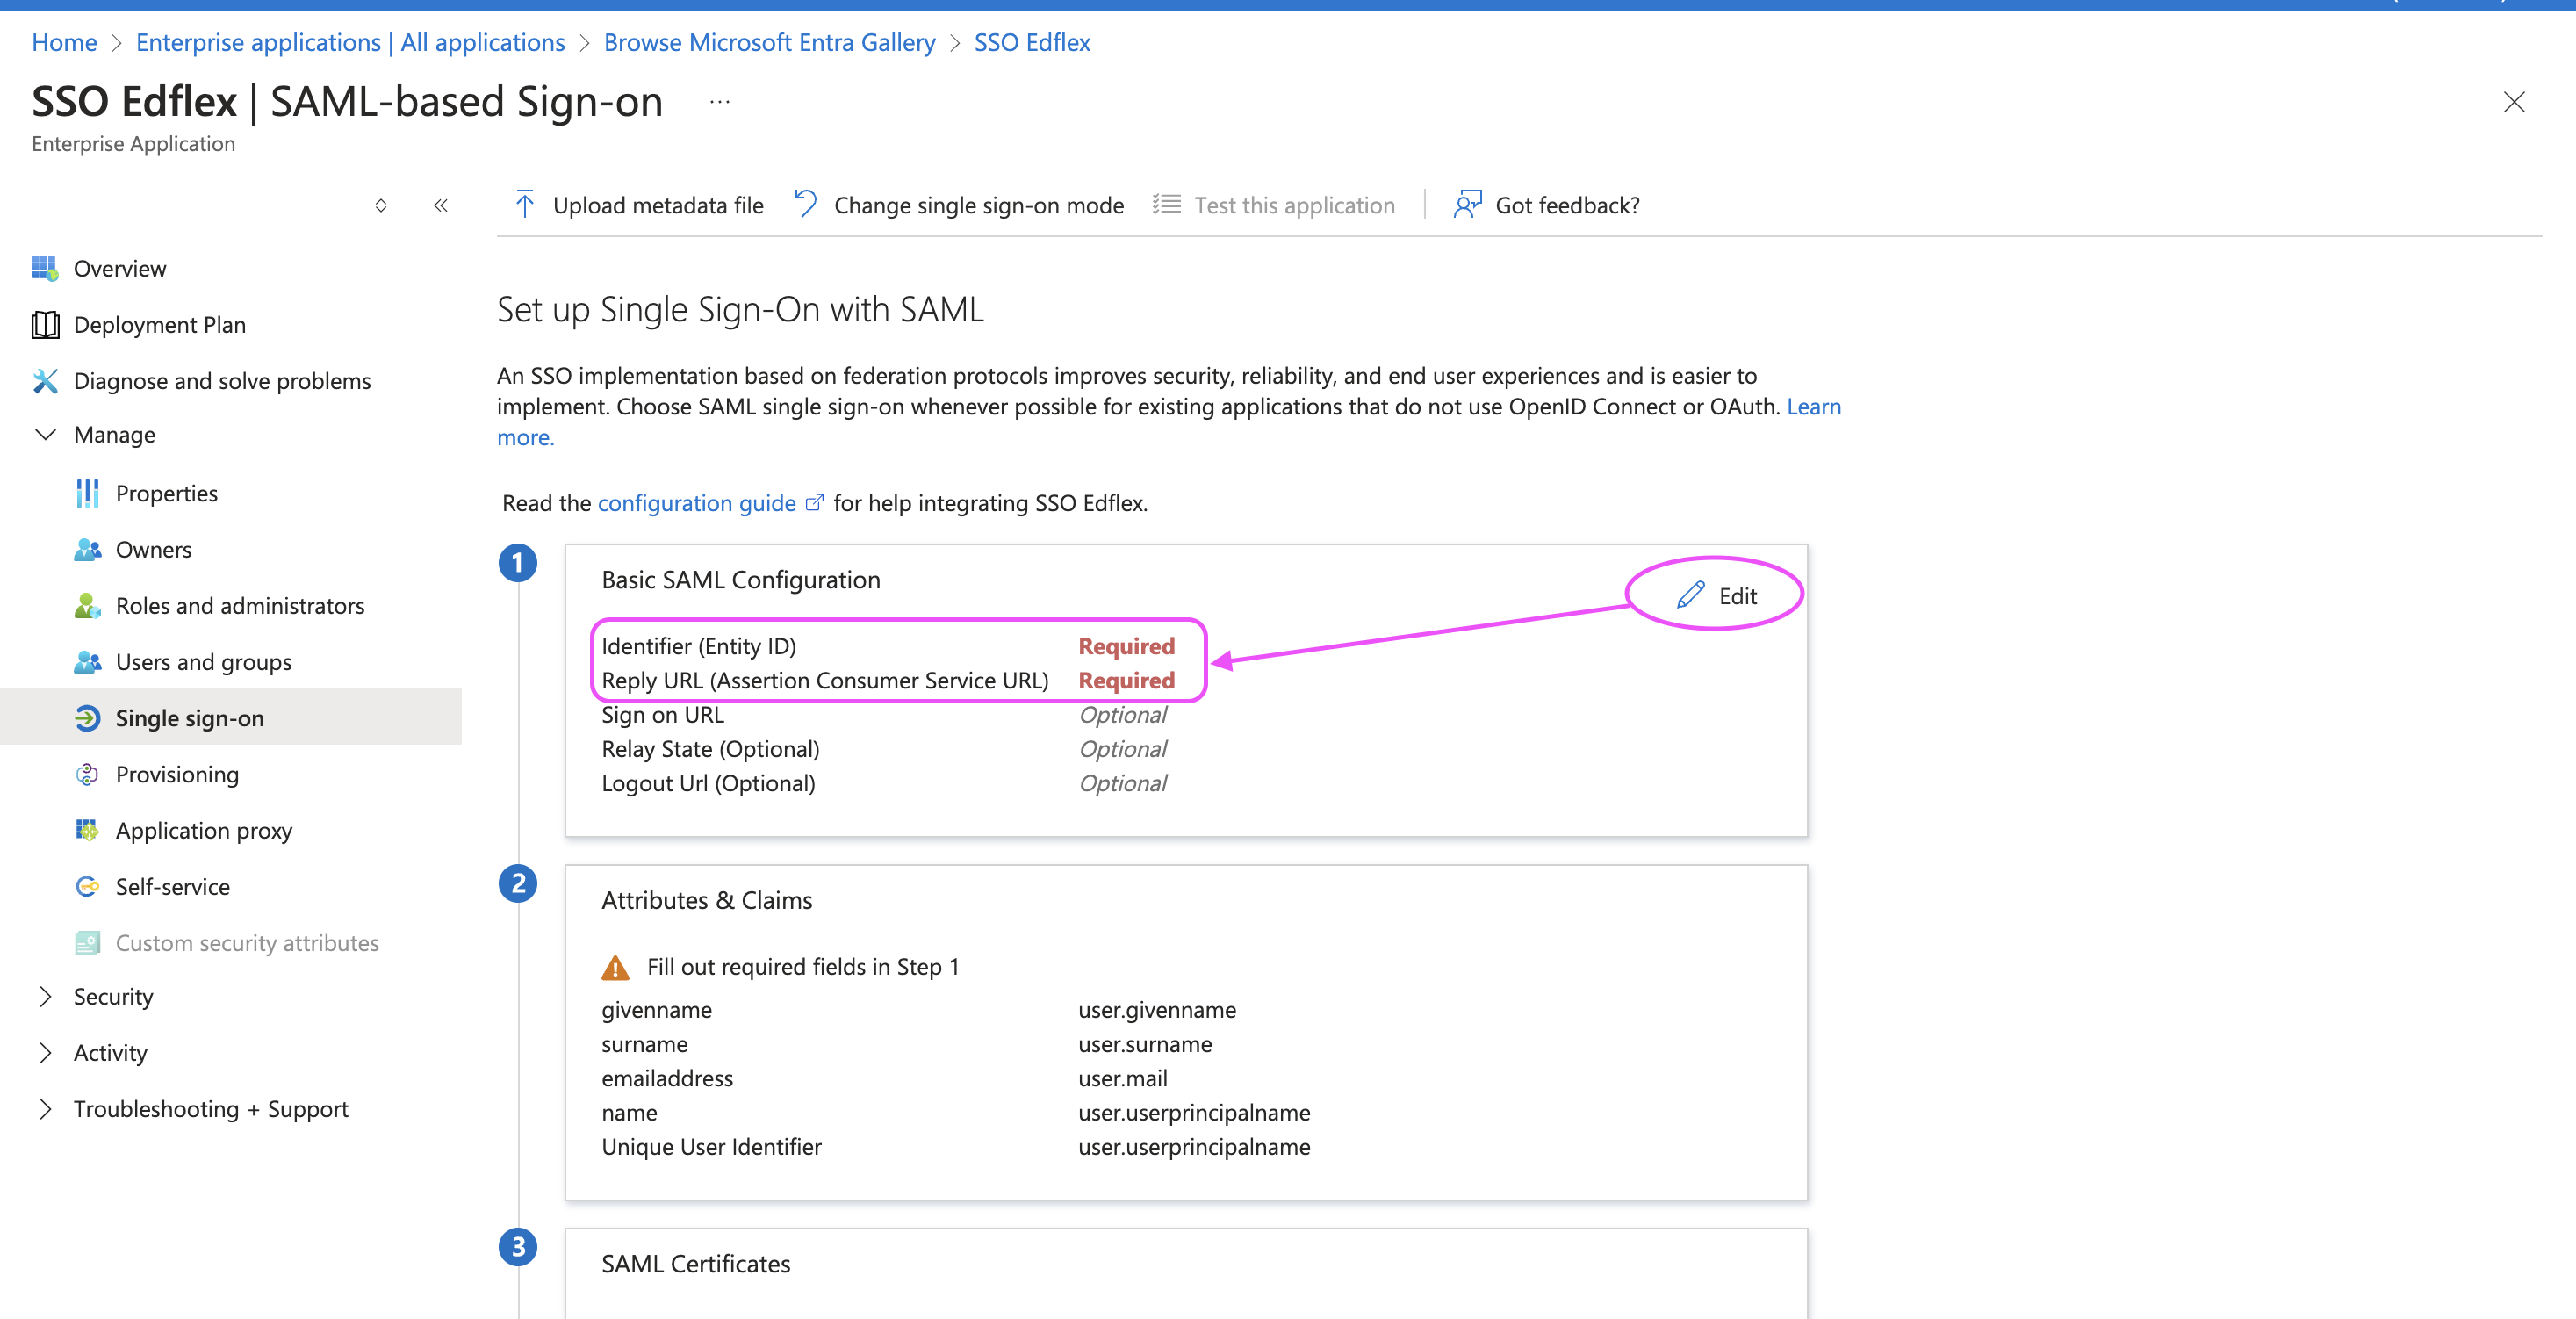
Task: Click the SSO Edflex breadcrumb
Action: pos(1032,42)
